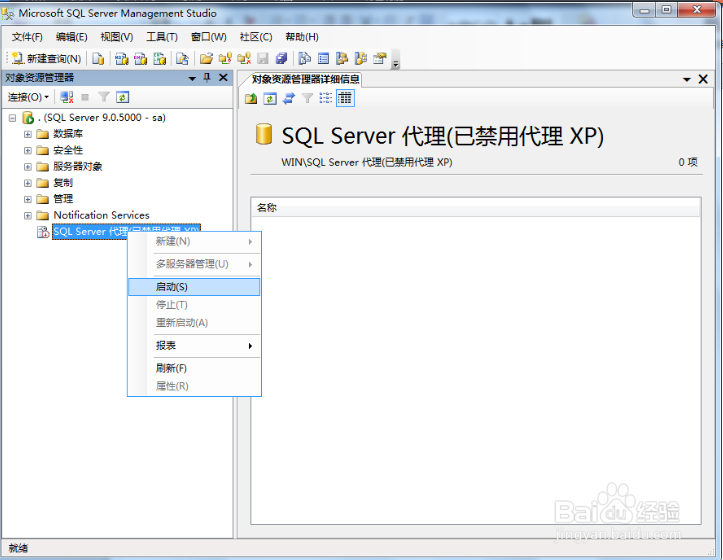This screenshot has width=723, height=560.
Task: Click the Summary page toolbar icon
Action: coord(324,59)
